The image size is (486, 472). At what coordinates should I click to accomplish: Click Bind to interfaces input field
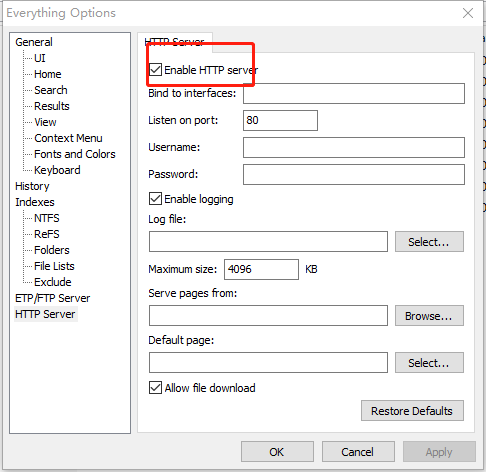(354, 93)
